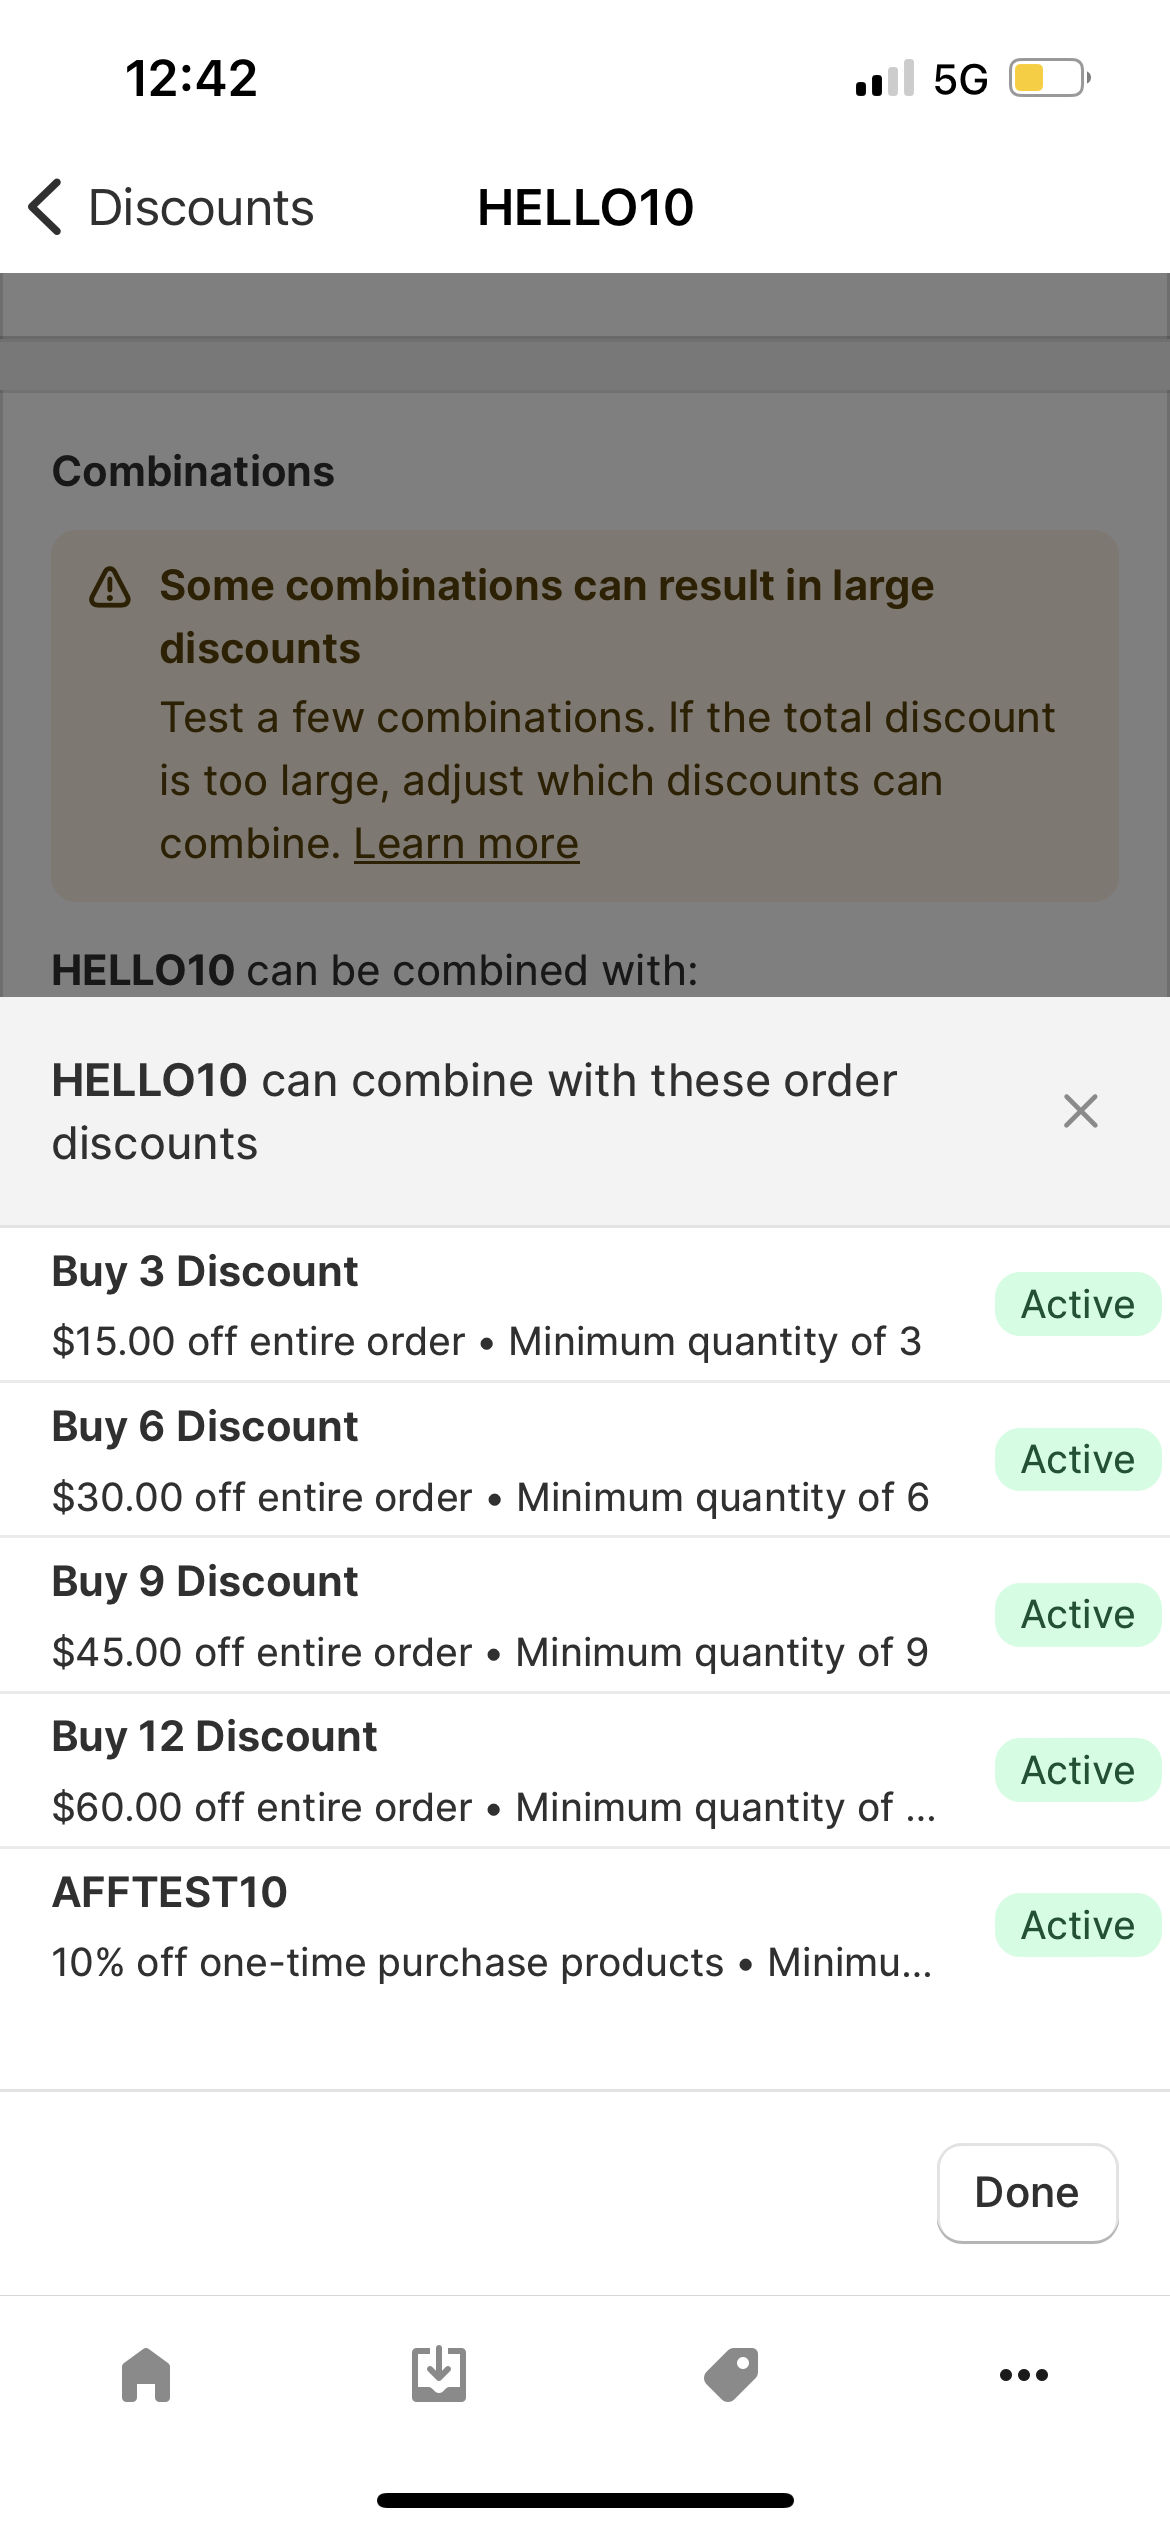Select the Buy 6 Discount row
Screen dimensions: 1170x2532
490,1460
